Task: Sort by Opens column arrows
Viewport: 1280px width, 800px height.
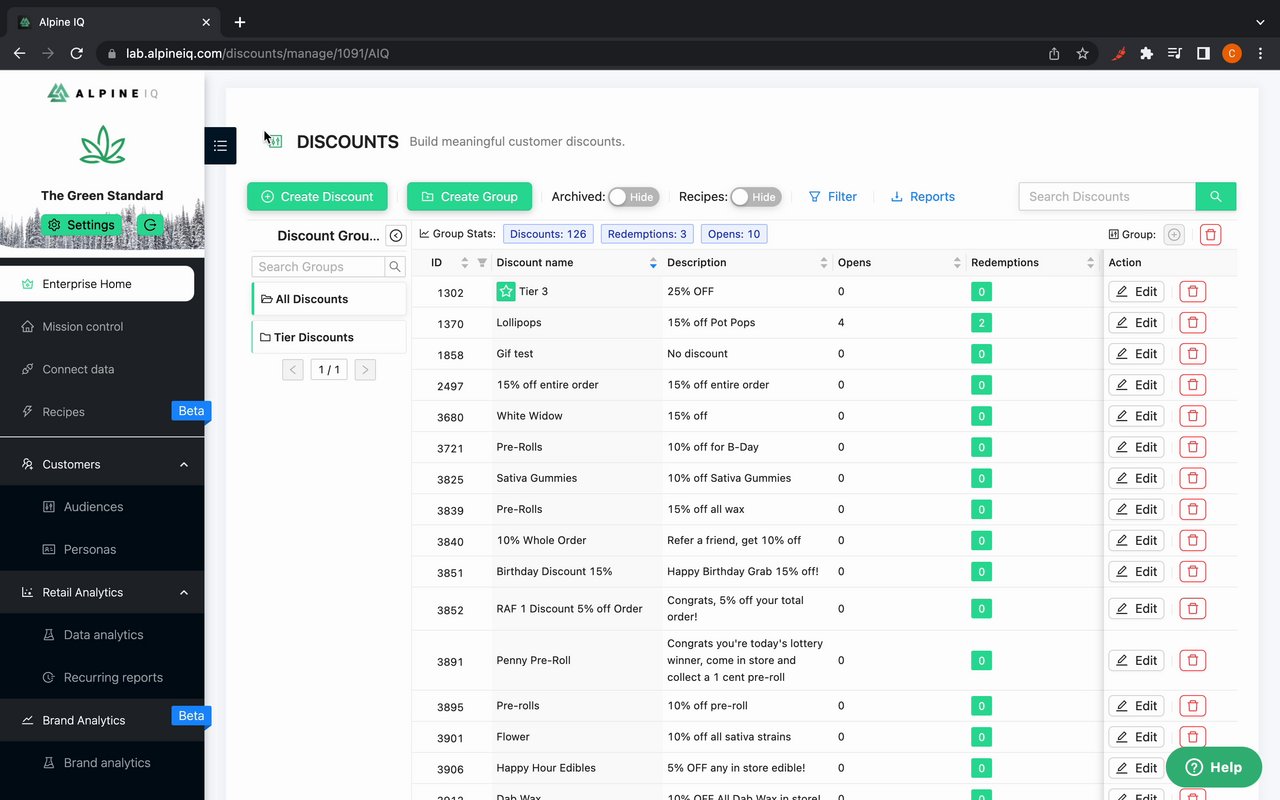Action: click(x=957, y=263)
